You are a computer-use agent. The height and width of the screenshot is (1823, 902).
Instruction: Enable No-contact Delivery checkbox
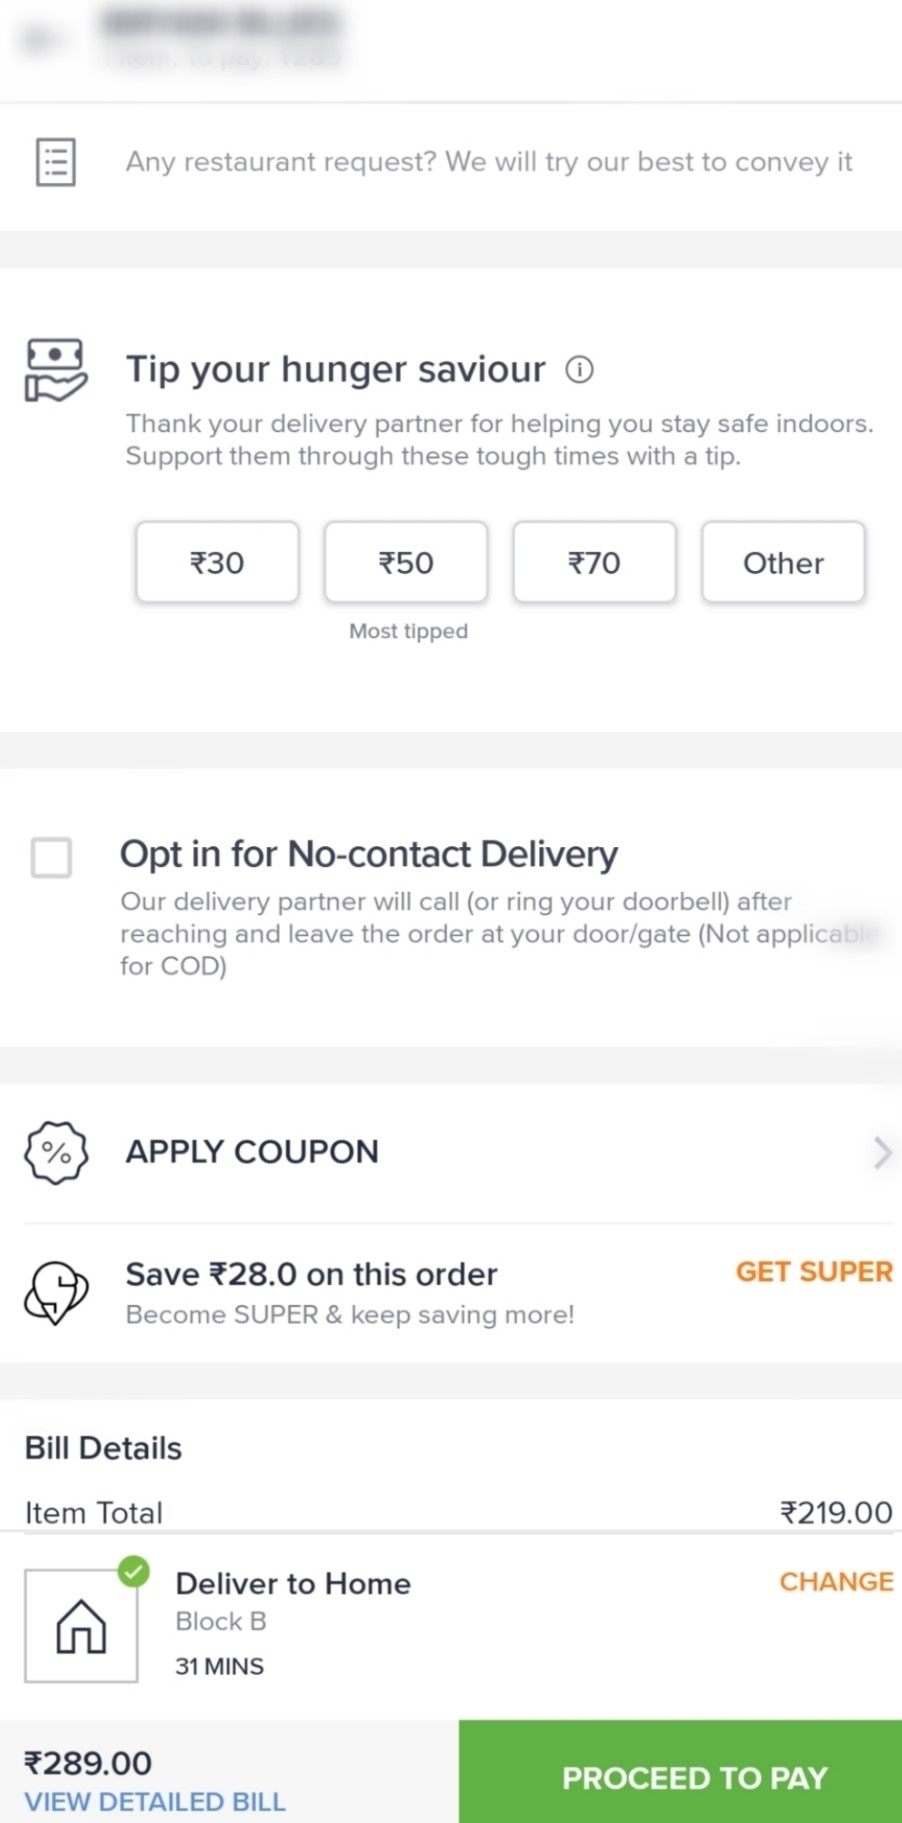(51, 857)
